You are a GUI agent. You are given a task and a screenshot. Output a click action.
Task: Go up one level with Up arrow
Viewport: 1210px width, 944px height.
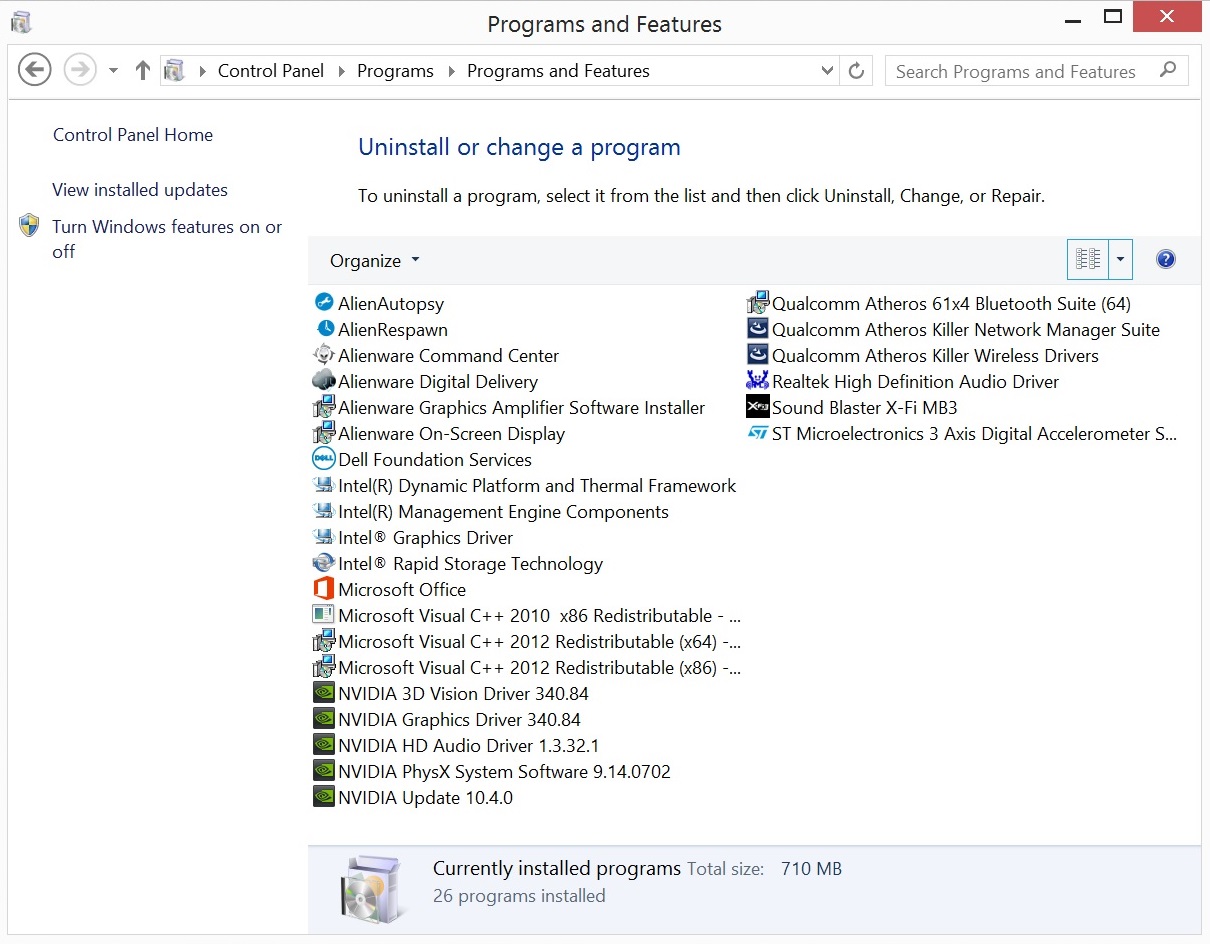point(143,70)
